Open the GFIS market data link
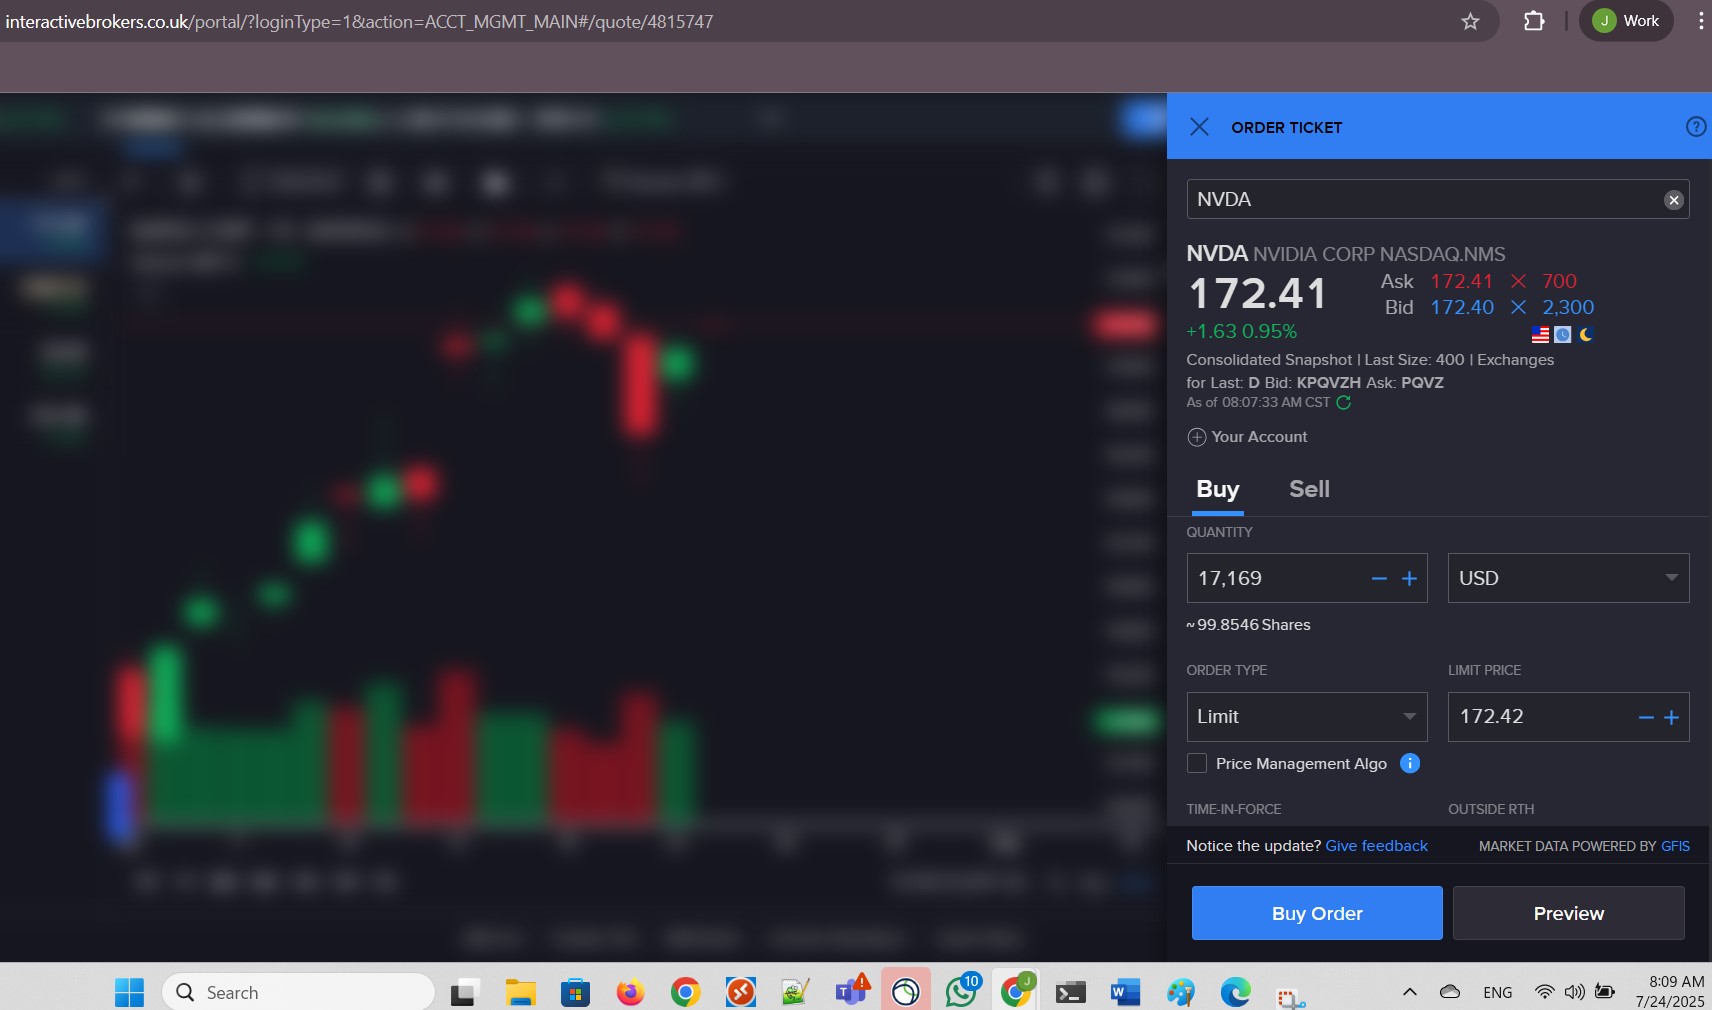The image size is (1712, 1010). point(1675,846)
